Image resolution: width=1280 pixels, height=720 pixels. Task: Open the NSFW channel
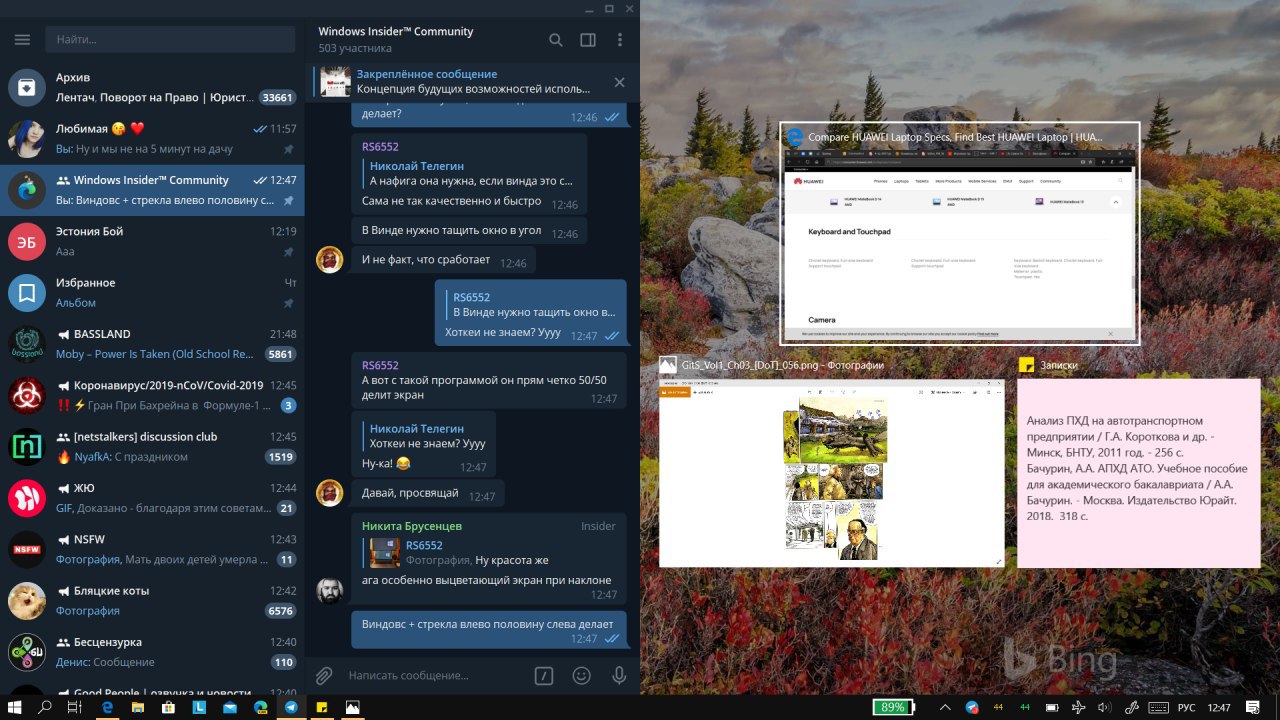pyautogui.click(x=152, y=549)
